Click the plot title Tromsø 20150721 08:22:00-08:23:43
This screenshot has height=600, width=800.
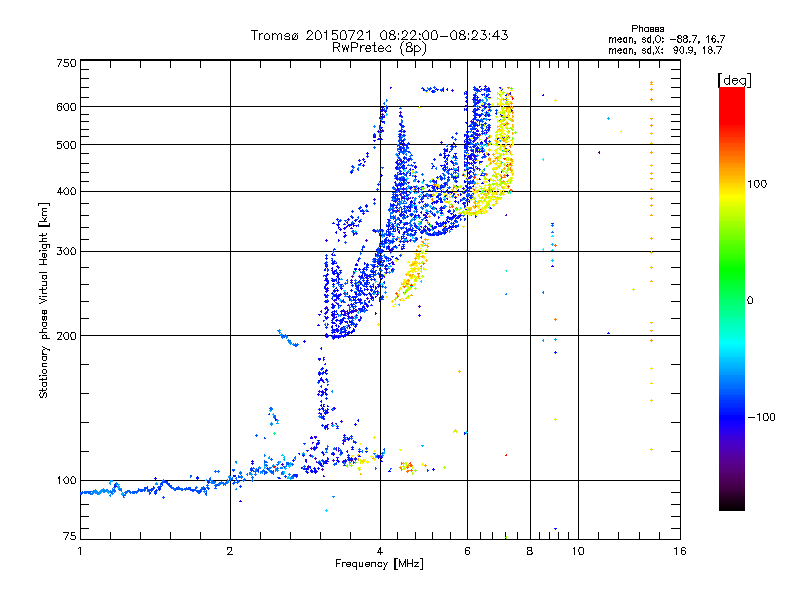point(379,35)
